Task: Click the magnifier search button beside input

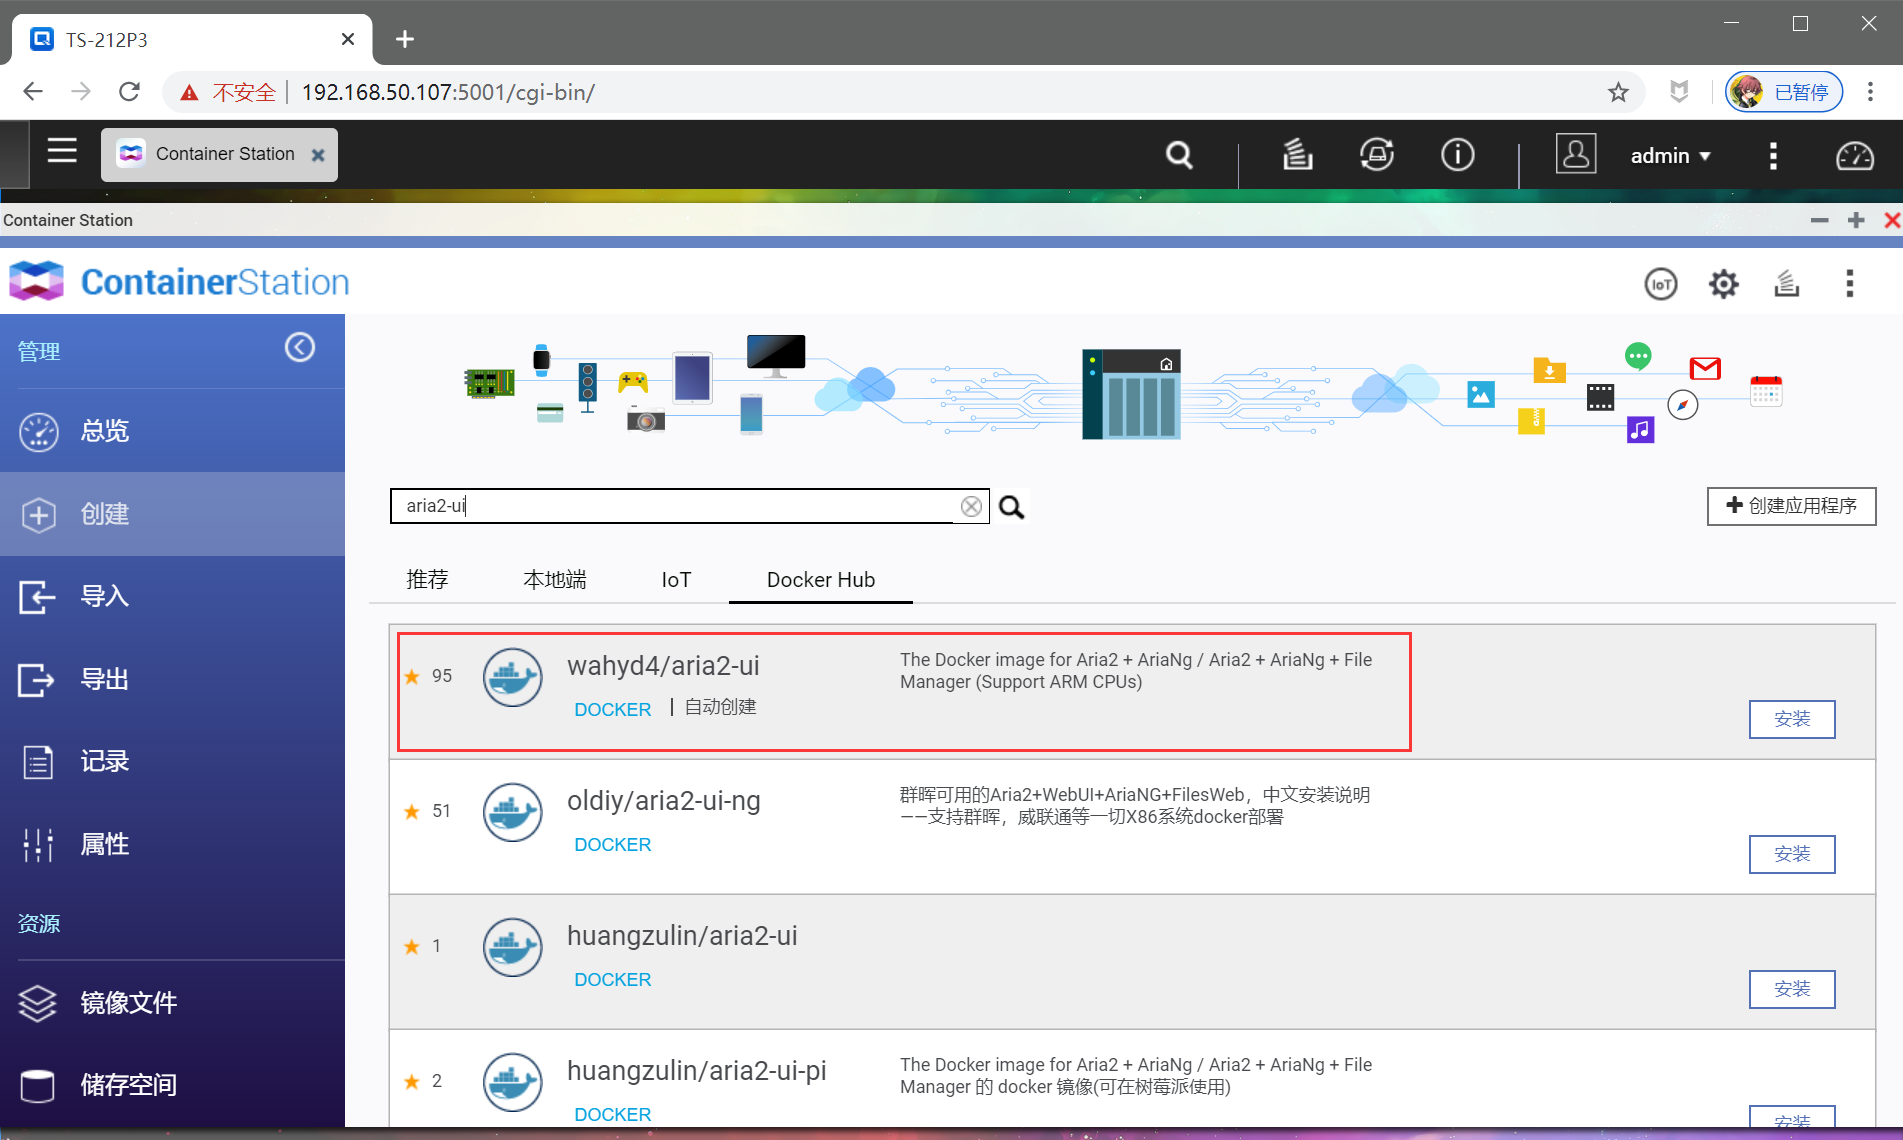Action: click(1012, 507)
